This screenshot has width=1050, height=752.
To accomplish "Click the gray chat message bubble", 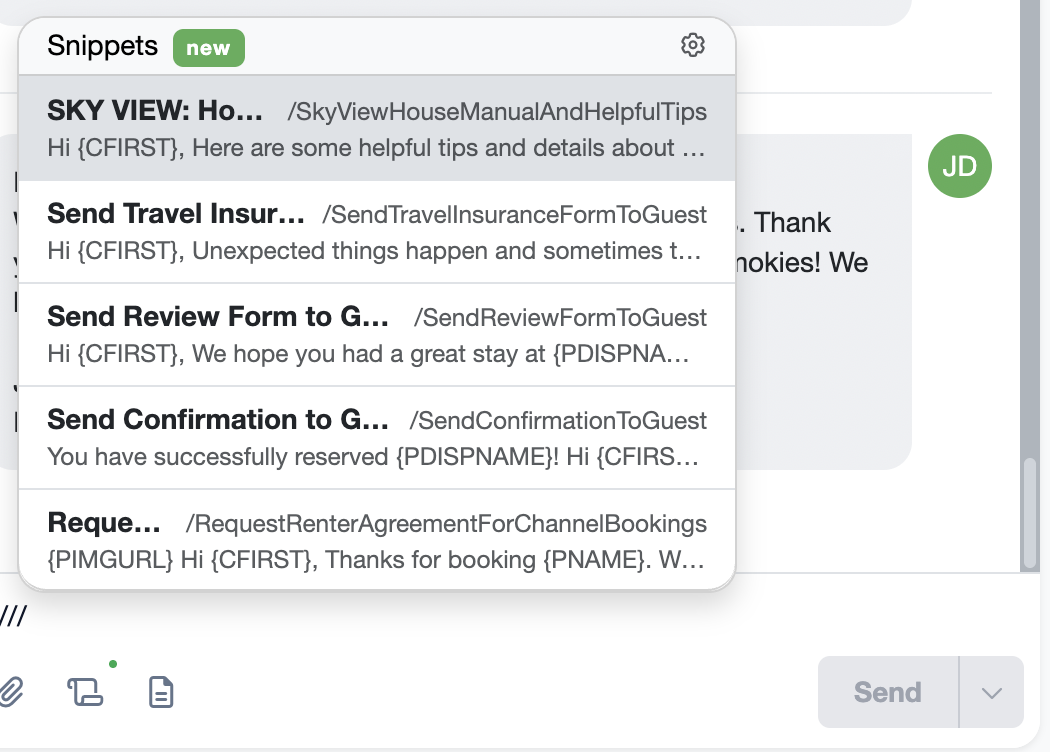I will click(x=824, y=301).
